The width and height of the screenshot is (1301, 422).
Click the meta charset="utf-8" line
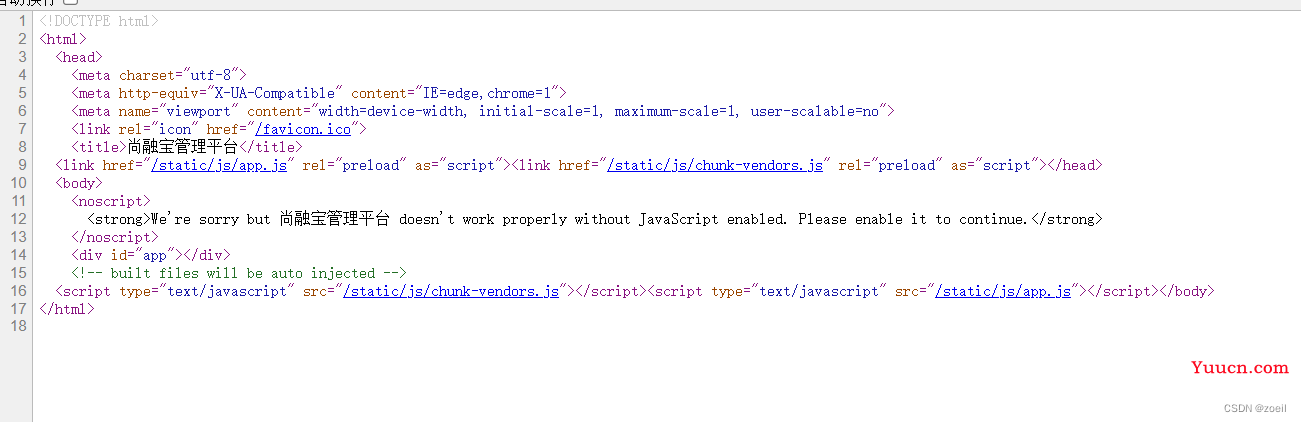tap(159, 75)
